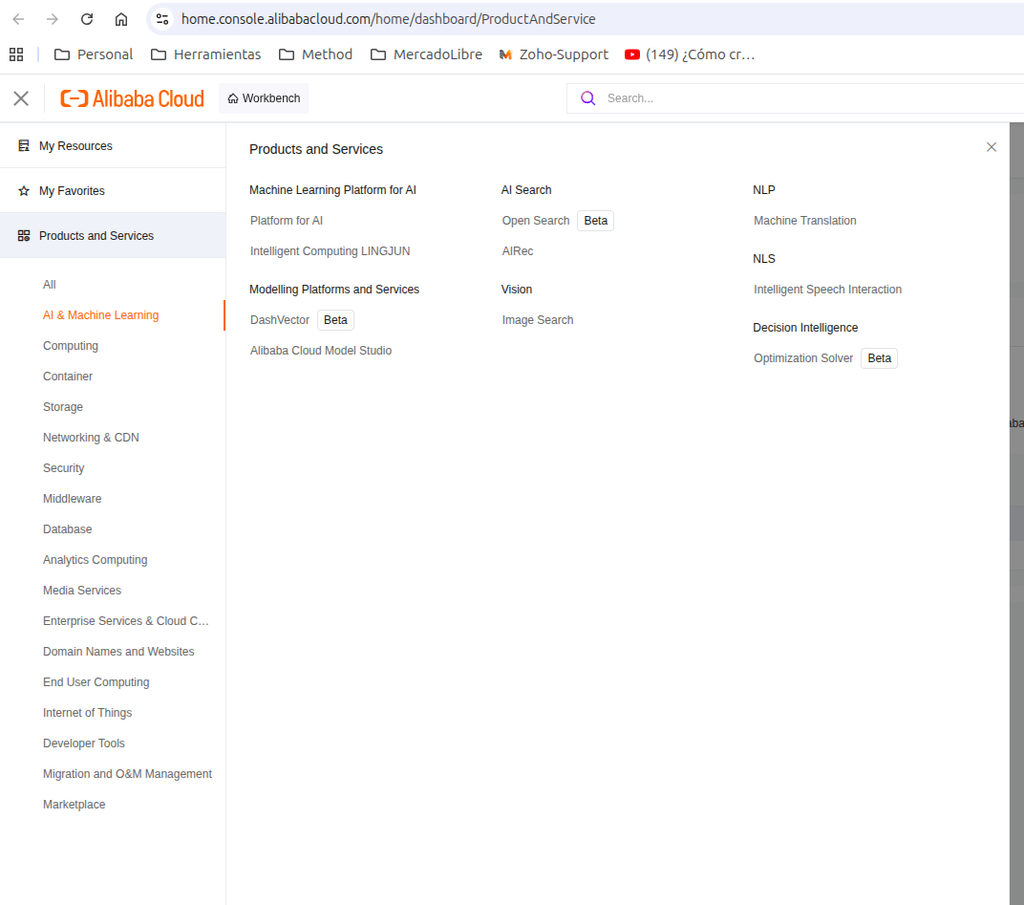
Task: Select the Container category
Action: coord(68,376)
